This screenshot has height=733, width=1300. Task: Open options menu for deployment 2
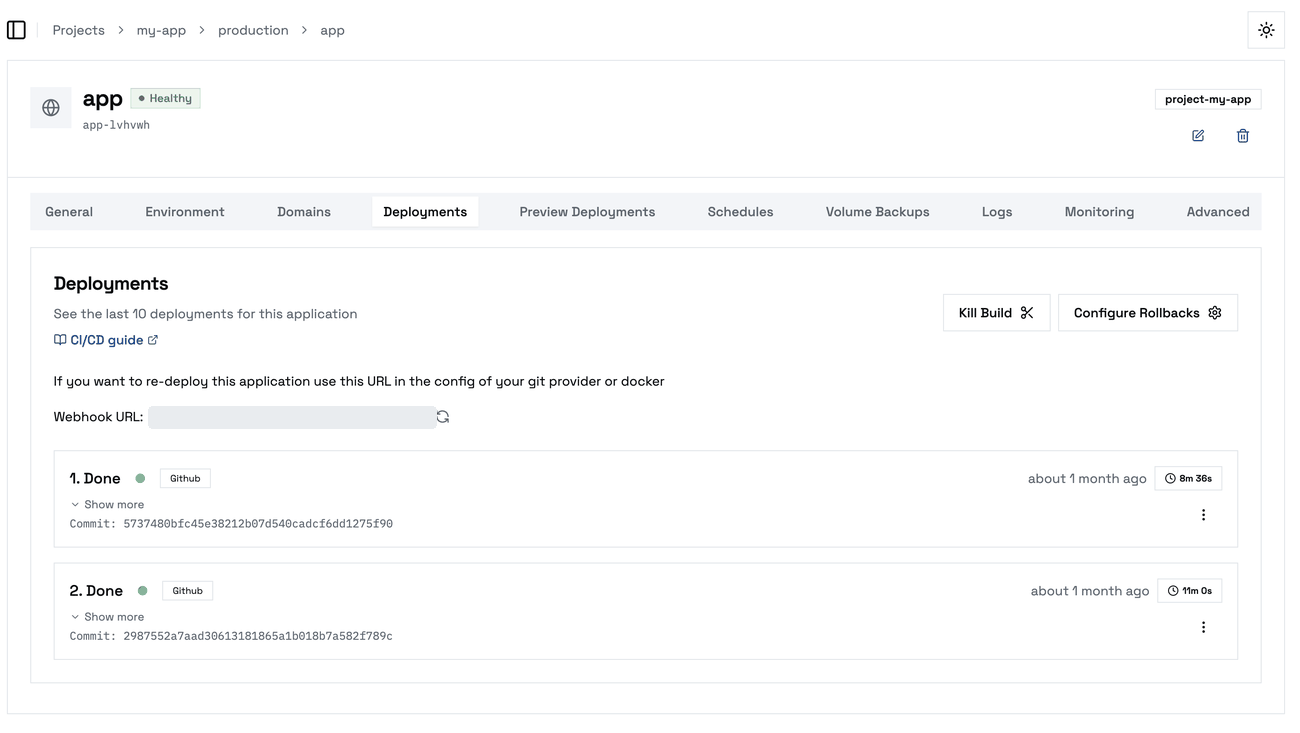click(1203, 627)
